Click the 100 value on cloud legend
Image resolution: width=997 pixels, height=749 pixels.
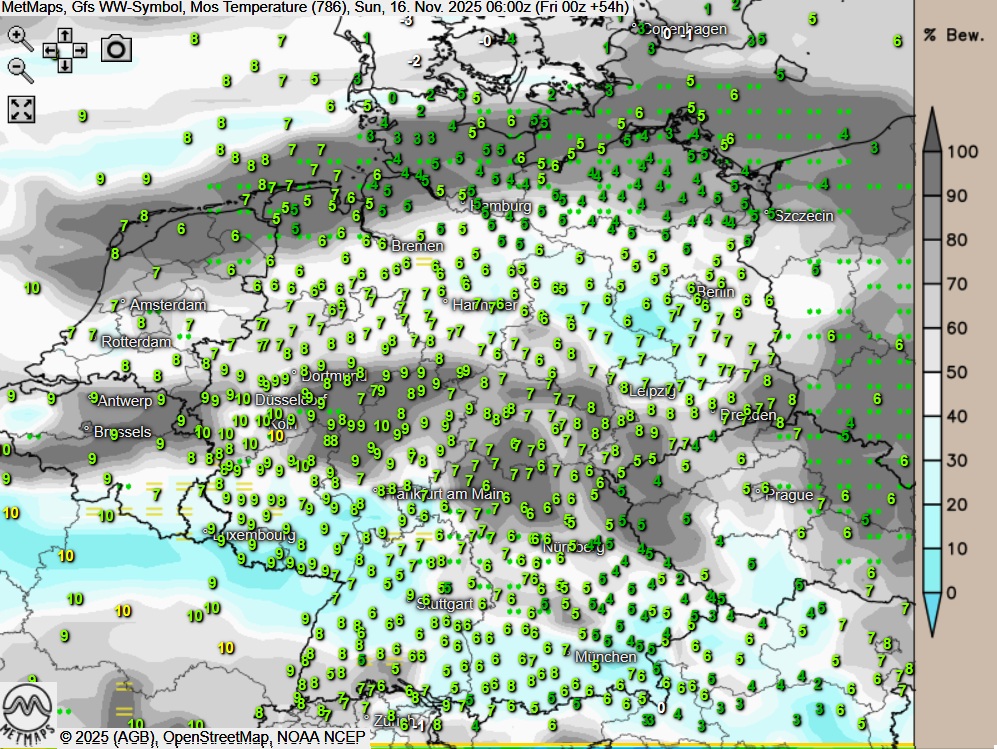(962, 152)
